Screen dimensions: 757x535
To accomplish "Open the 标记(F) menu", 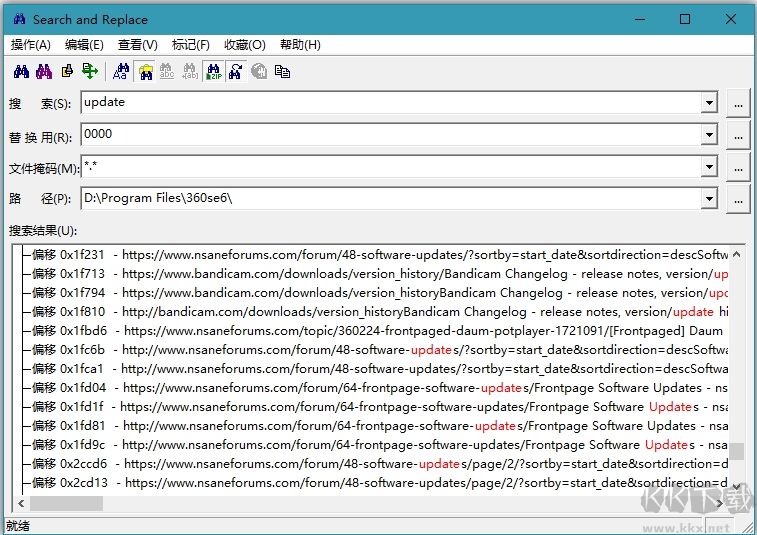I will [x=191, y=45].
